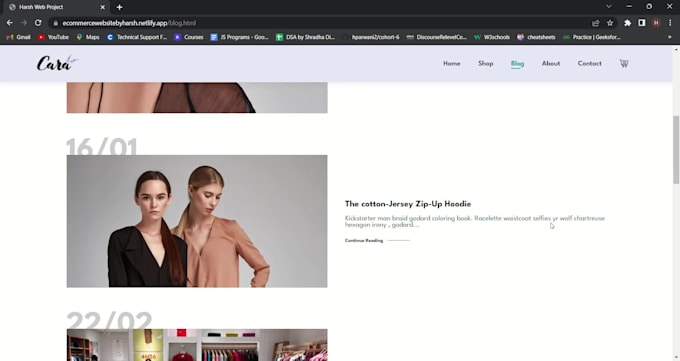680x361 pixels.
Task: Go back with browser back arrow
Action: tap(10, 23)
